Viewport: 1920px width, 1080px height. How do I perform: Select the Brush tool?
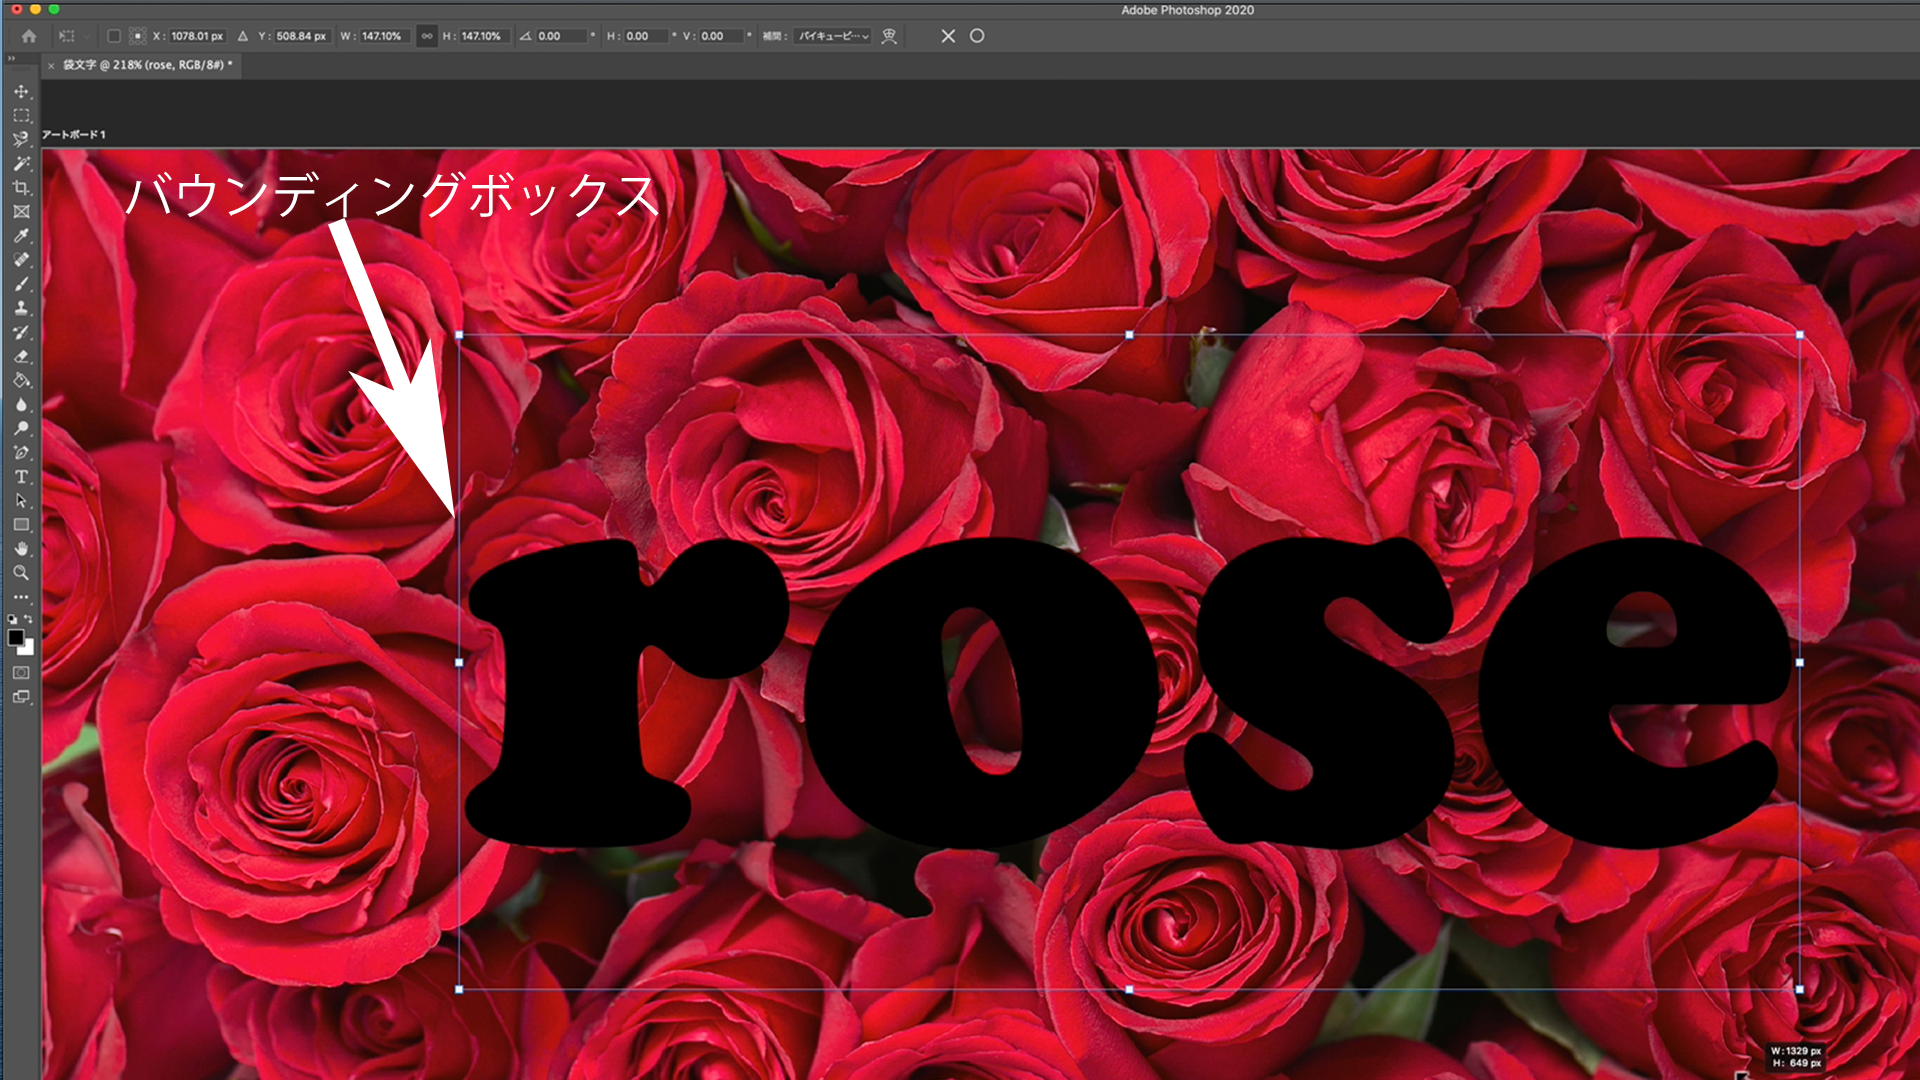point(21,284)
